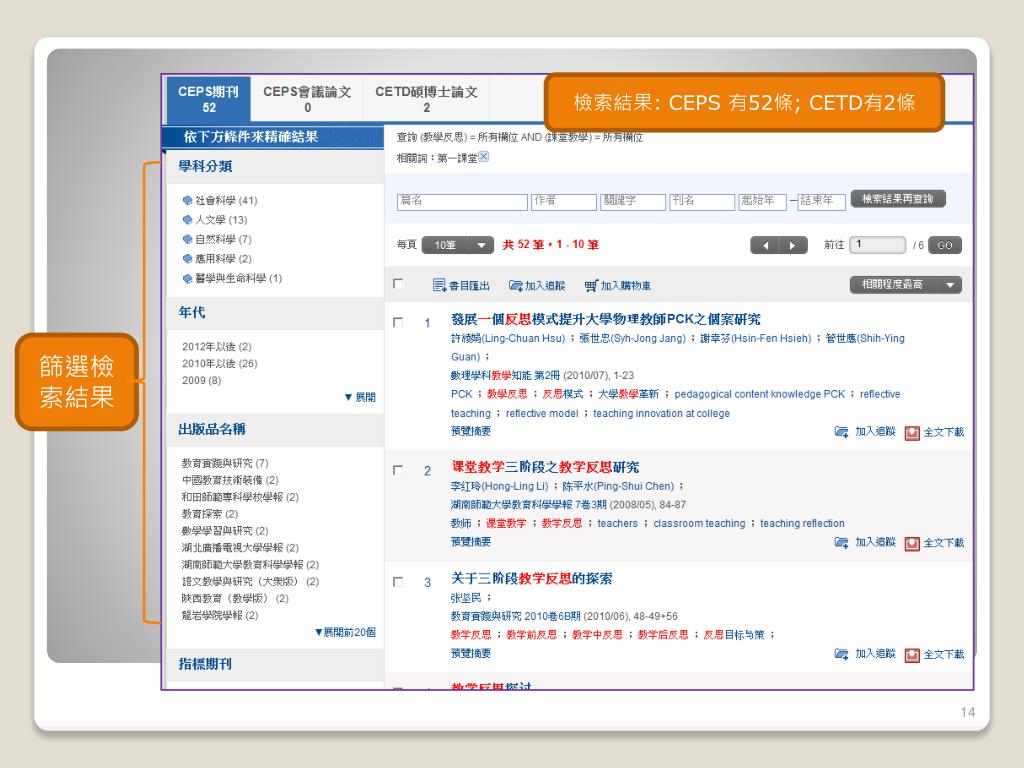This screenshot has width=1024, height=768.
Task: Click the 作者 input field
Action: 564,201
